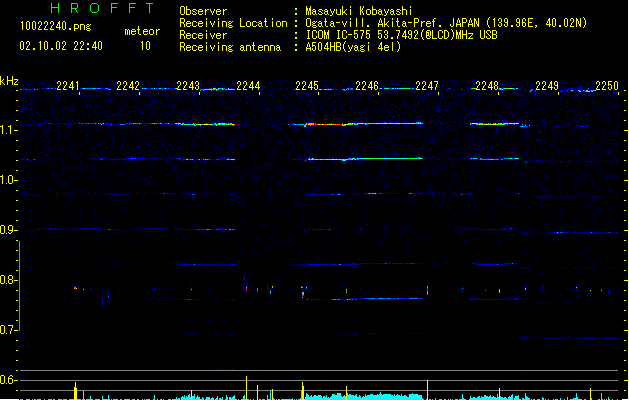Select antenna text A504HB(yagi 4el)

pos(353,47)
